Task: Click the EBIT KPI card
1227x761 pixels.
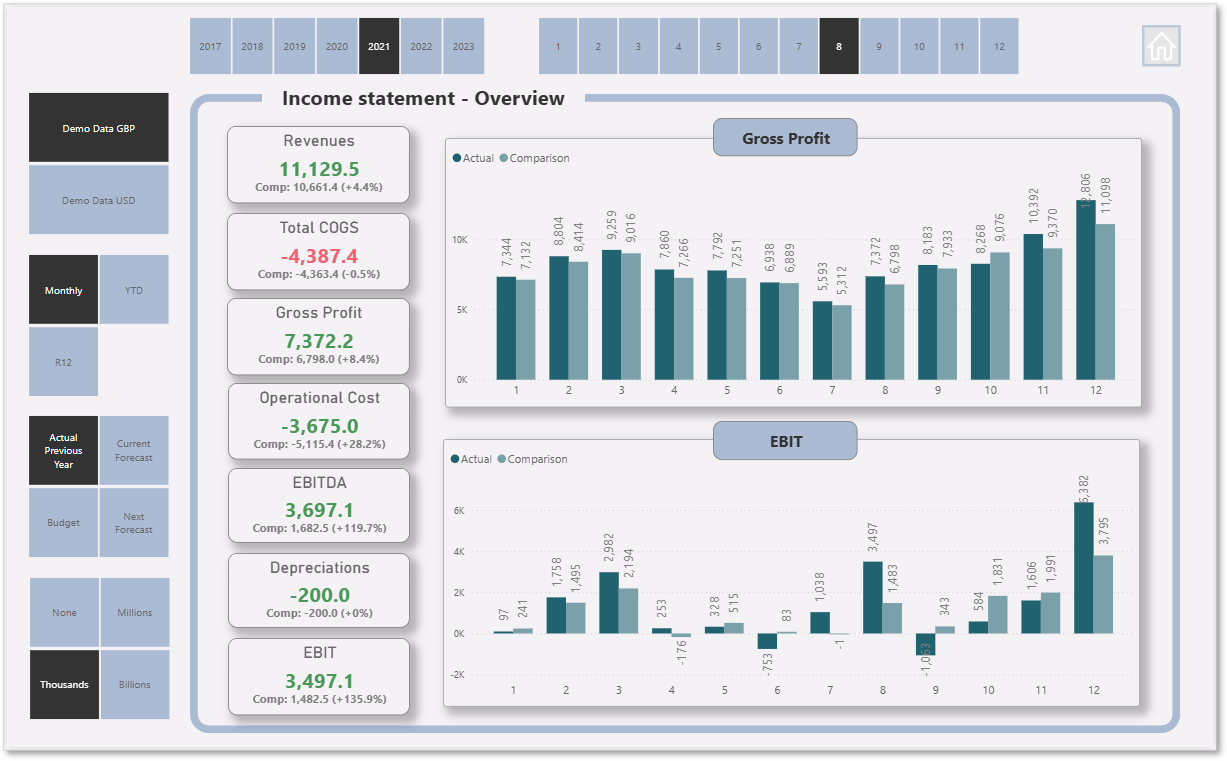Action: click(319, 676)
